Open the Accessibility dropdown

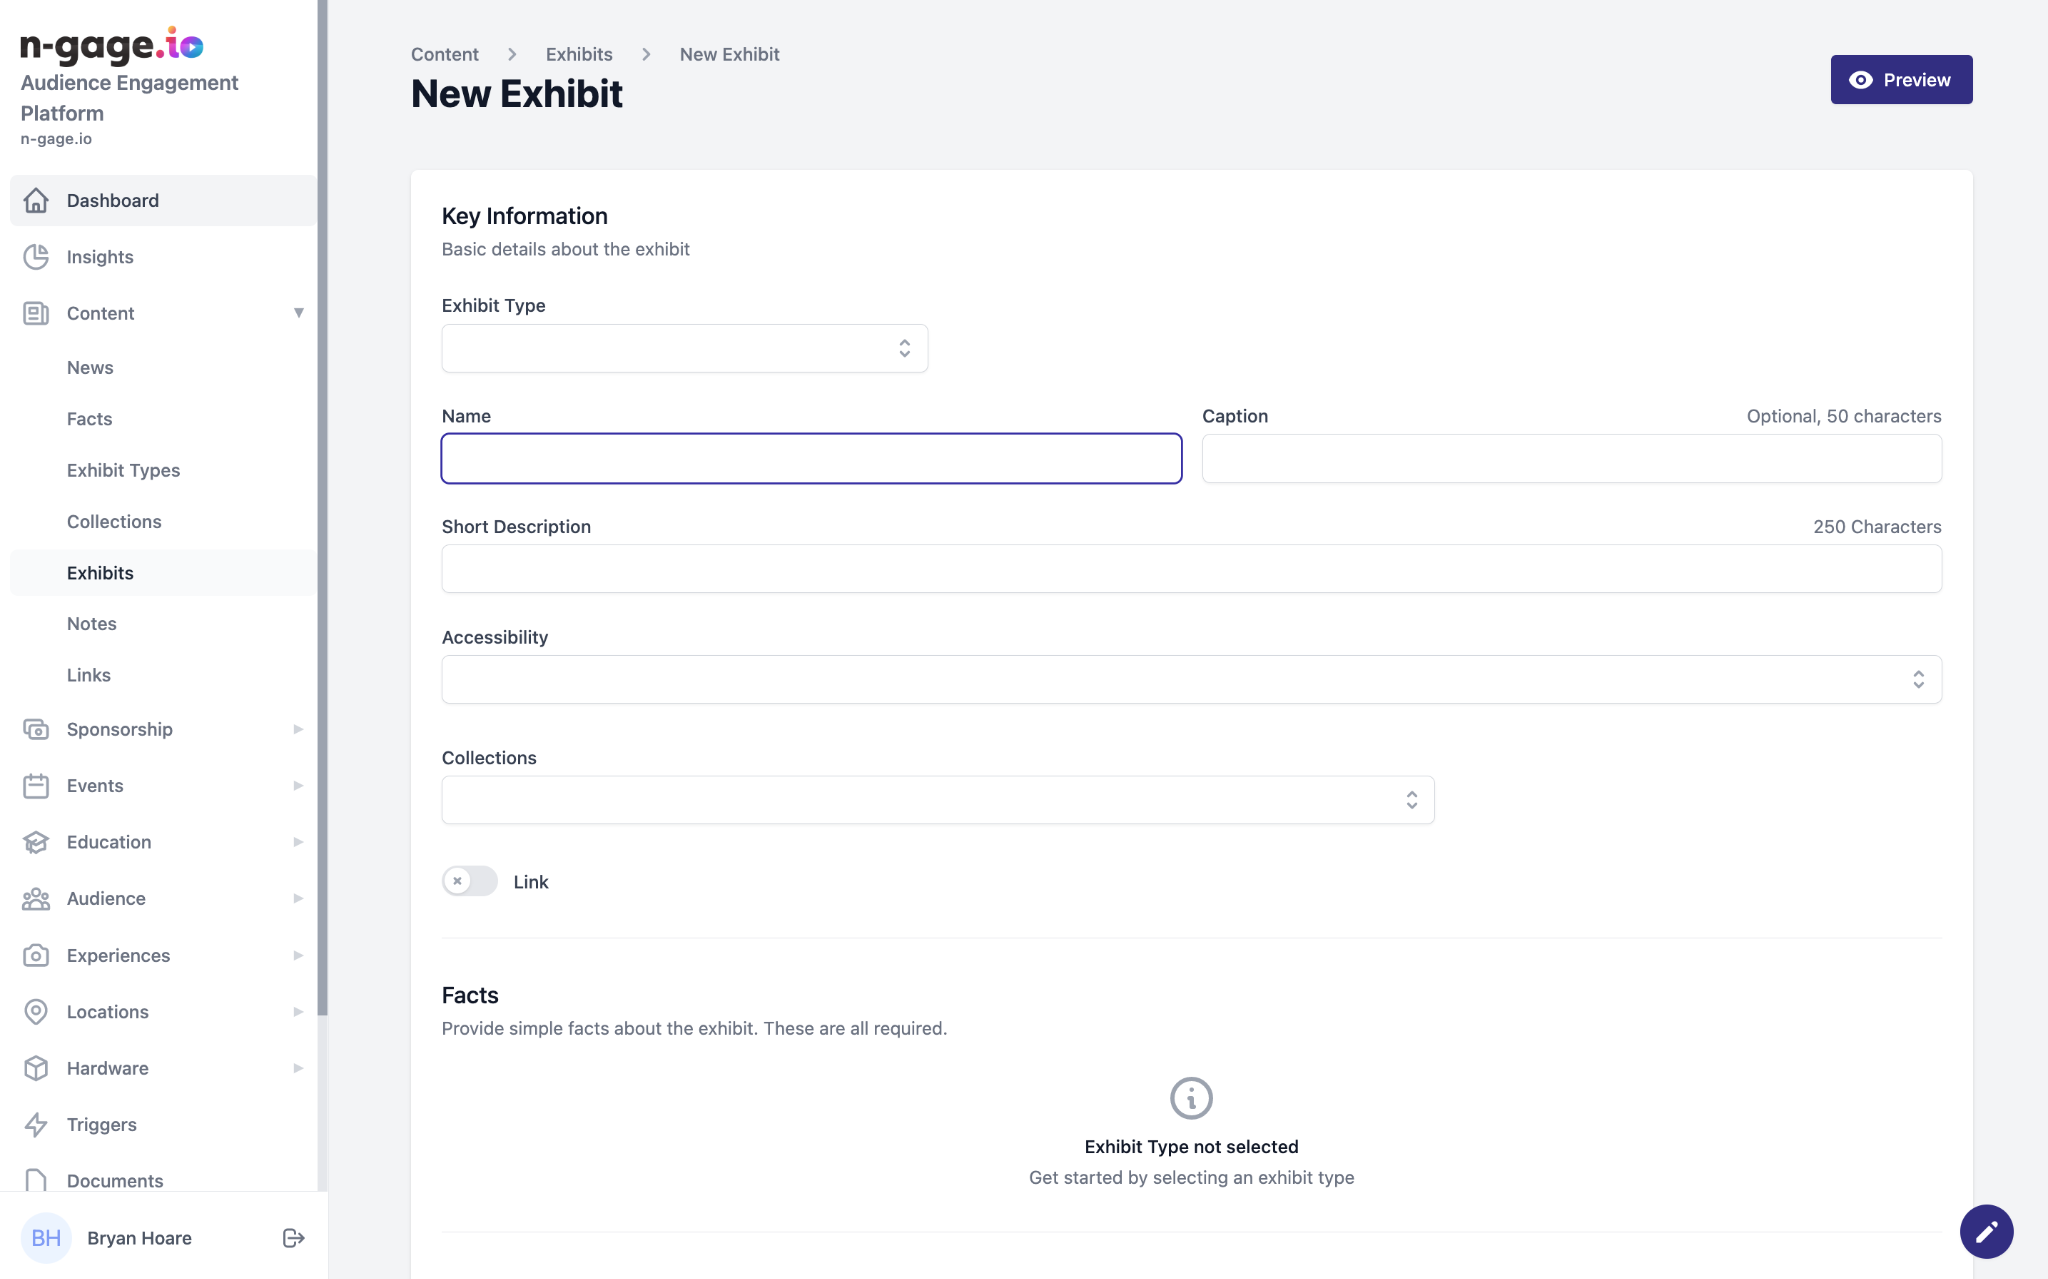click(1191, 679)
